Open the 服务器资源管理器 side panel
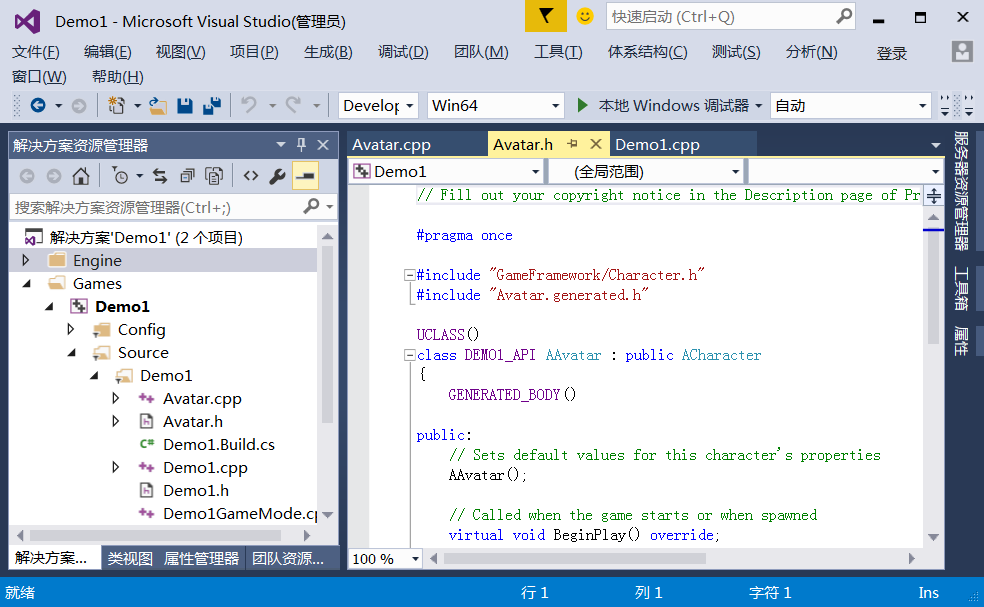 [x=961, y=191]
